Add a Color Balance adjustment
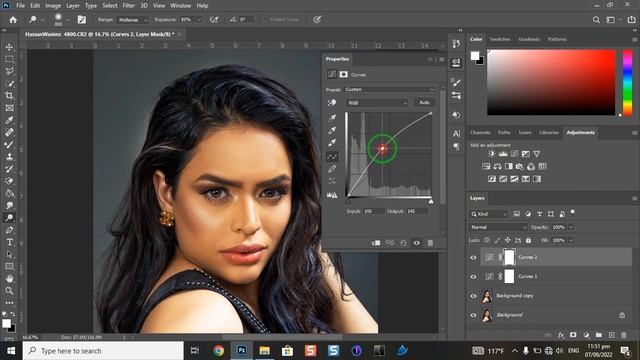The height and width of the screenshot is (360, 640). click(498, 167)
